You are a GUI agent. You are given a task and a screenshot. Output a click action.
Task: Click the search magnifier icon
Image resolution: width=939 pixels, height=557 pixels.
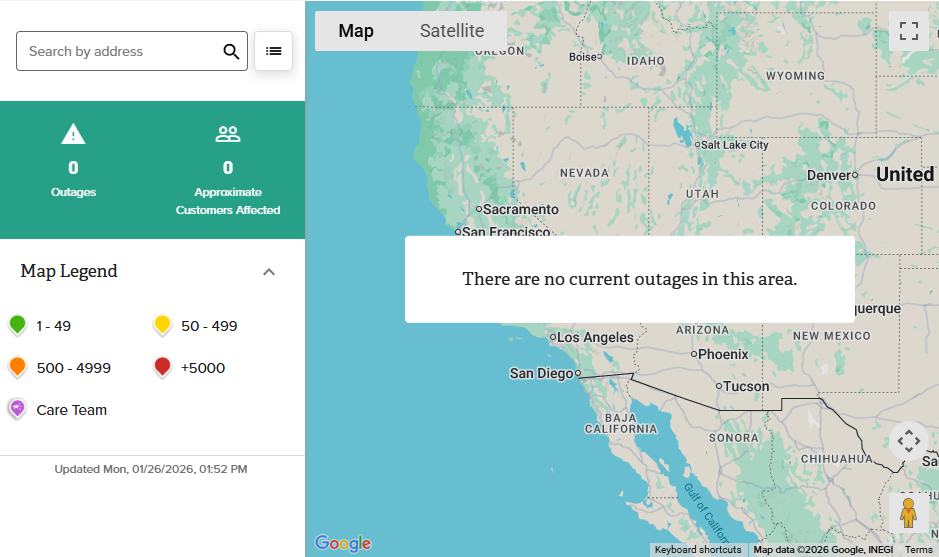pyautogui.click(x=231, y=52)
